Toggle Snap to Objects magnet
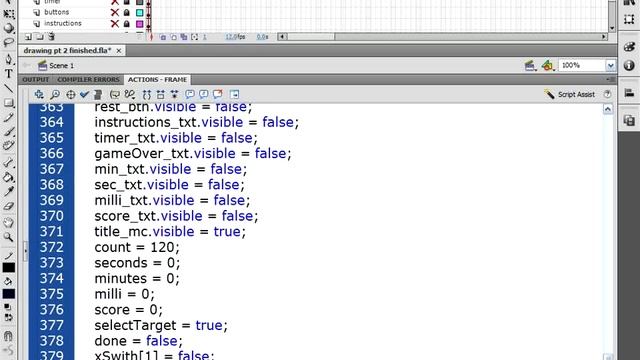640x360 pixels. (8, 336)
